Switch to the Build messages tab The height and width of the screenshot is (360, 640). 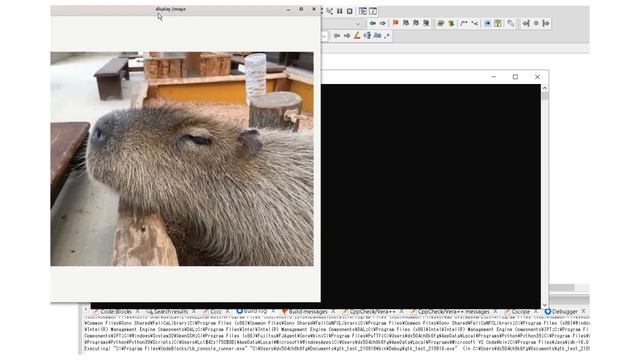308,312
